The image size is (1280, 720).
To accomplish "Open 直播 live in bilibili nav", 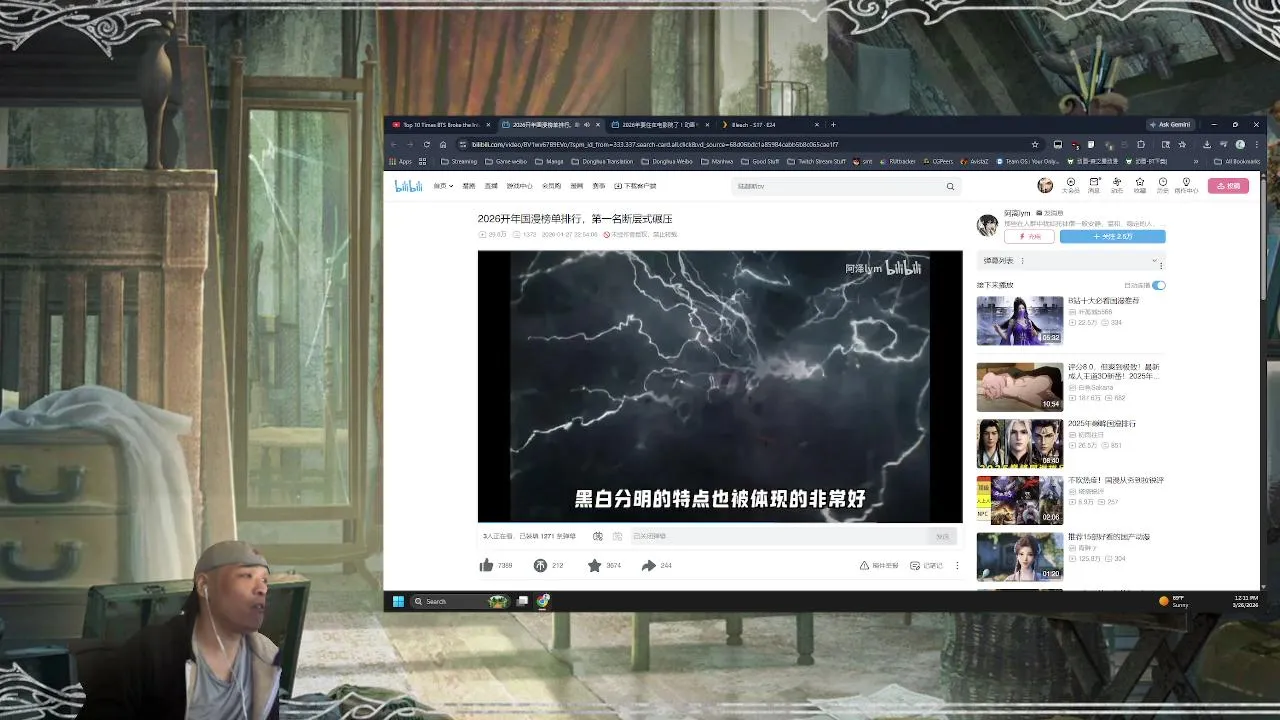I will [491, 186].
